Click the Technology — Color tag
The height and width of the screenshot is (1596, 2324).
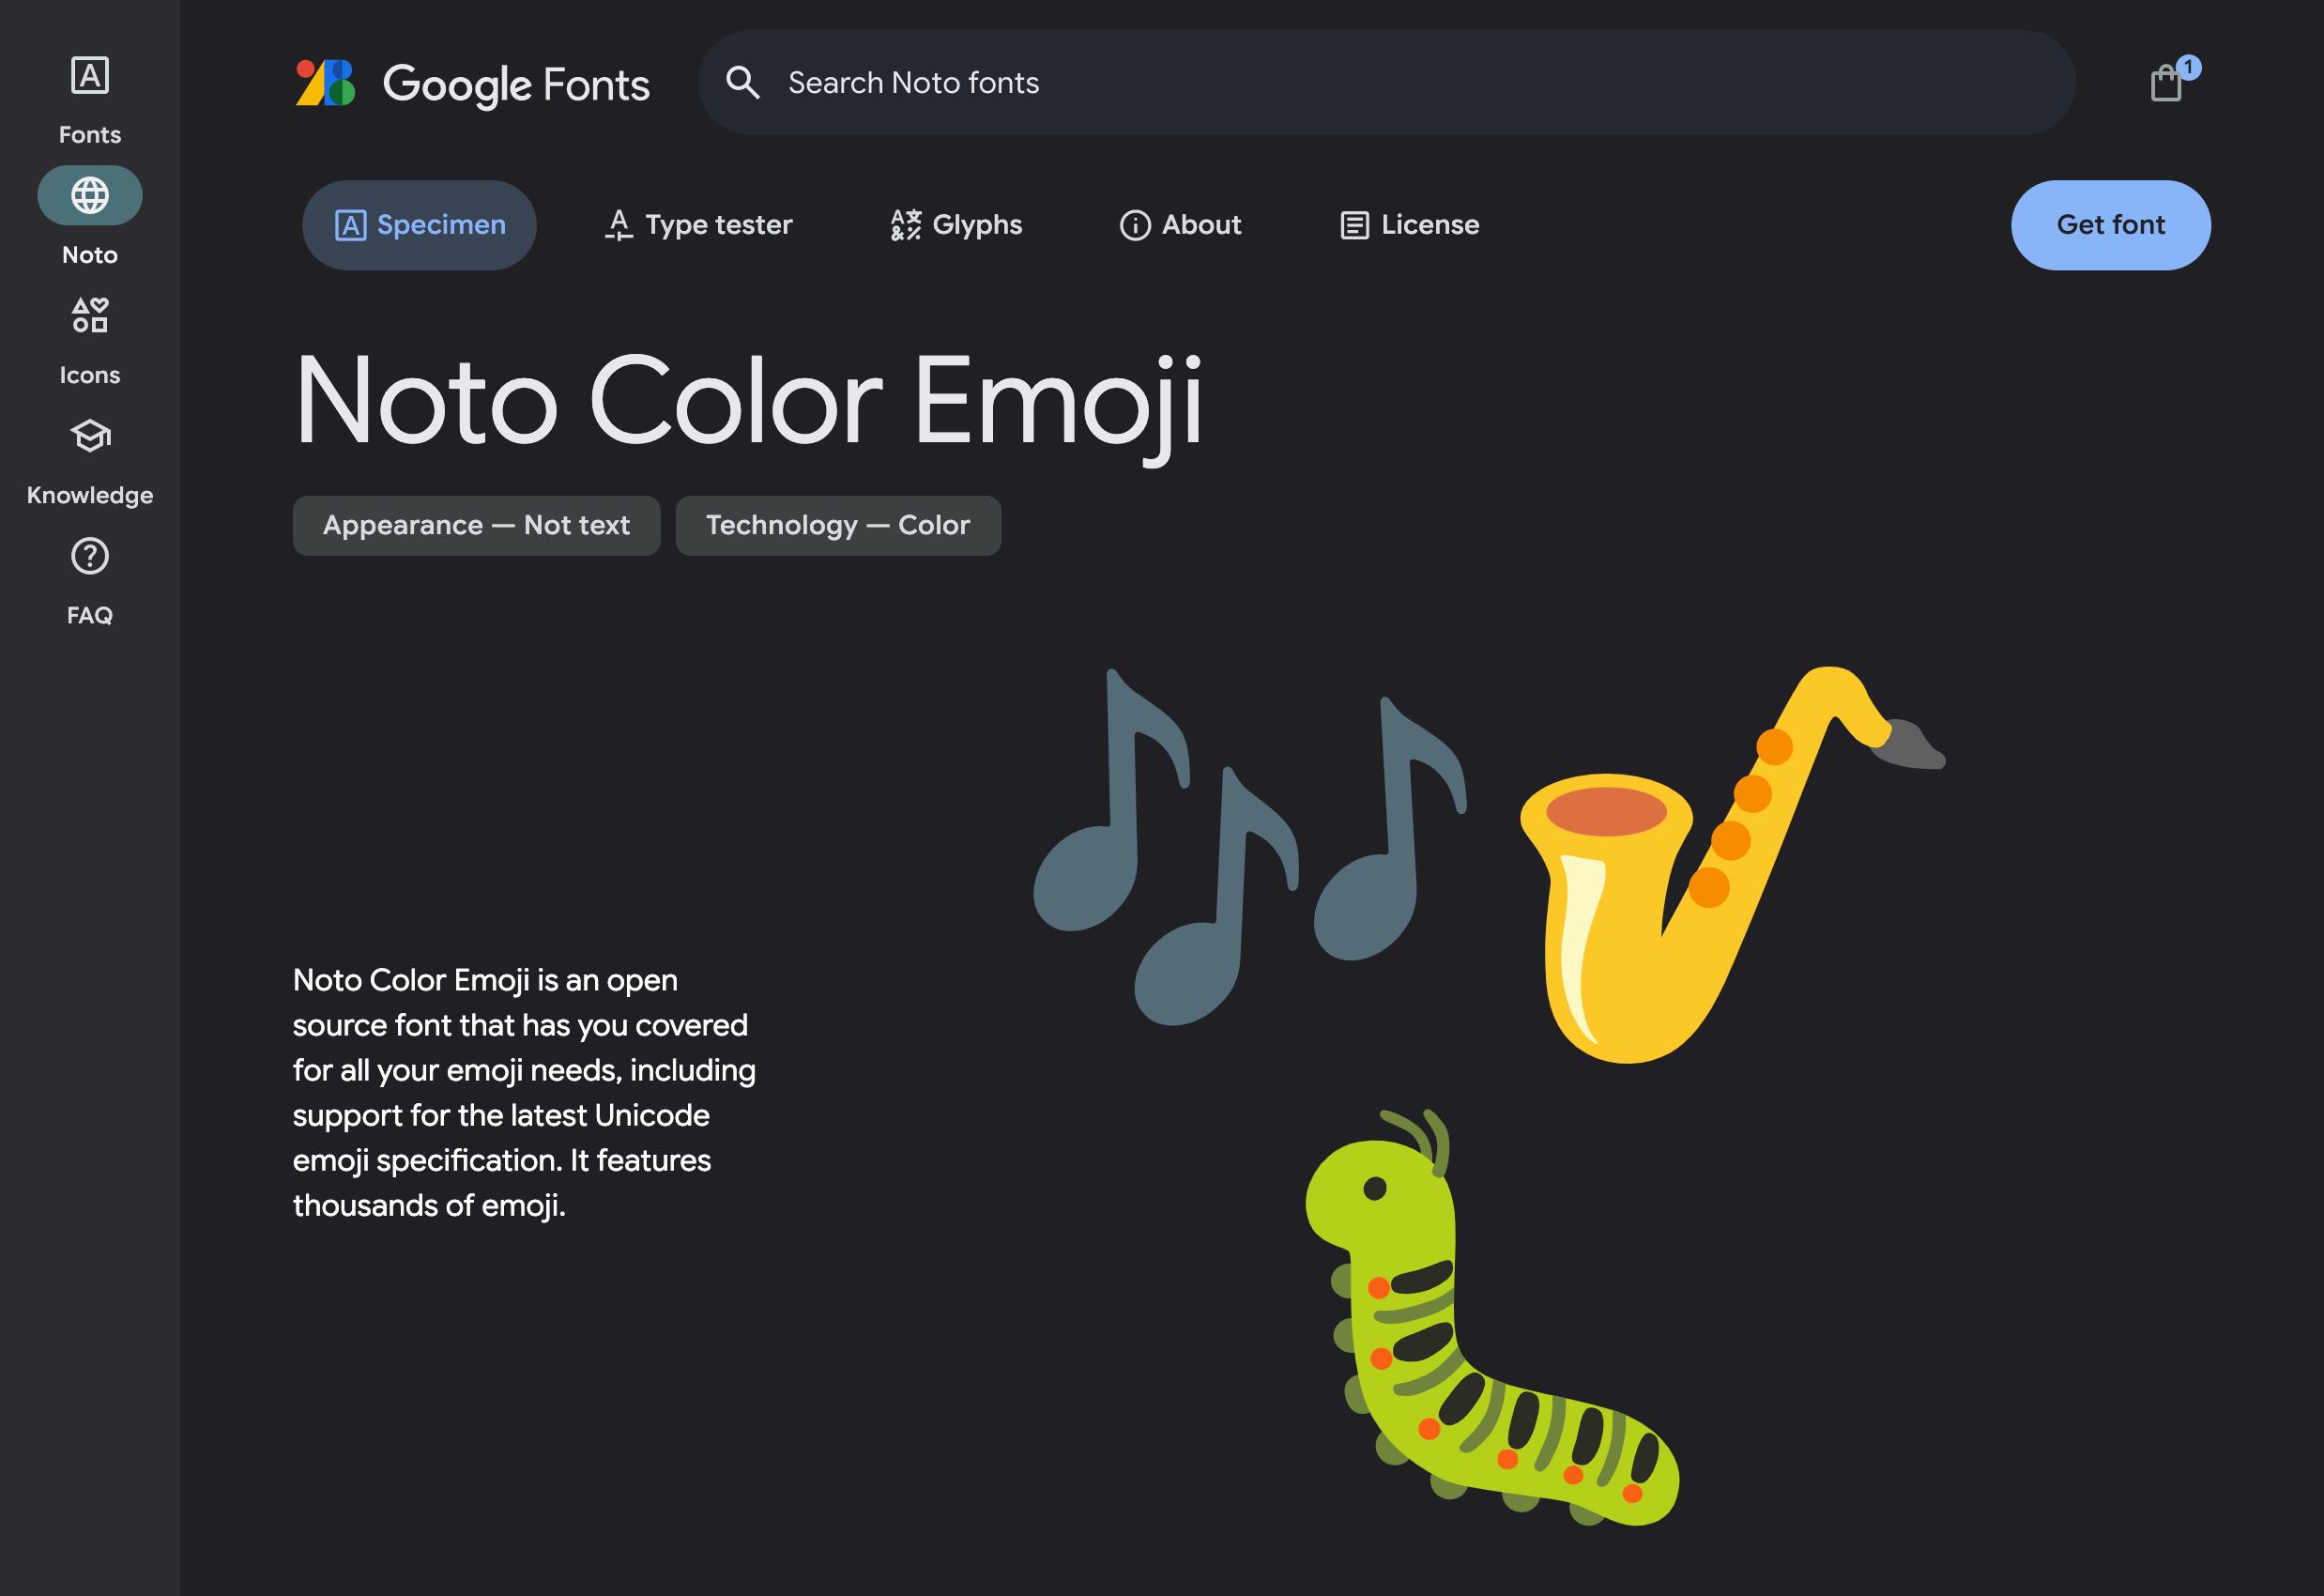tap(837, 526)
